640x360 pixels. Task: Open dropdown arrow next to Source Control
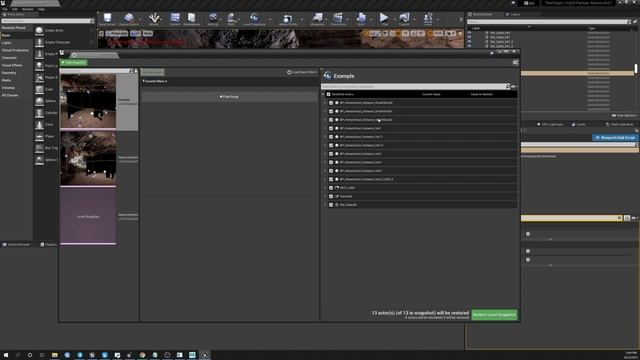click(x=140, y=19)
